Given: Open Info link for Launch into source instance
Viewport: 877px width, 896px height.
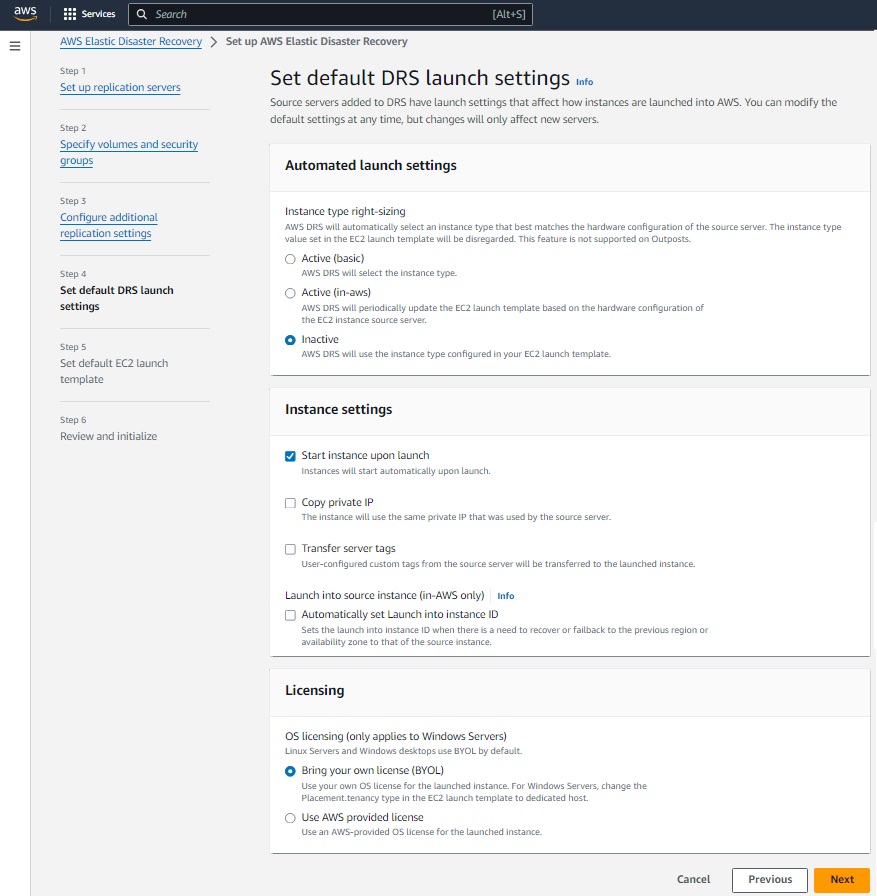Looking at the screenshot, I should [x=506, y=596].
